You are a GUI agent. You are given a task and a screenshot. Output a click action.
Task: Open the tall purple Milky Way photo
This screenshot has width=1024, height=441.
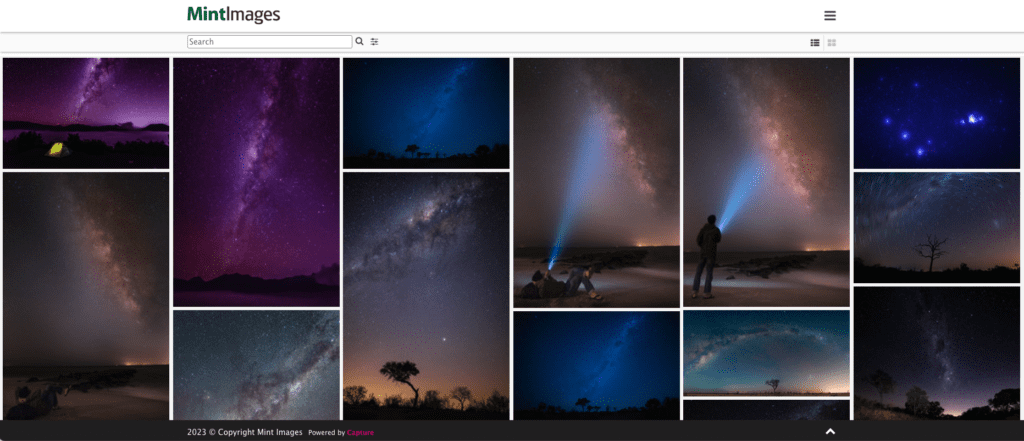256,182
